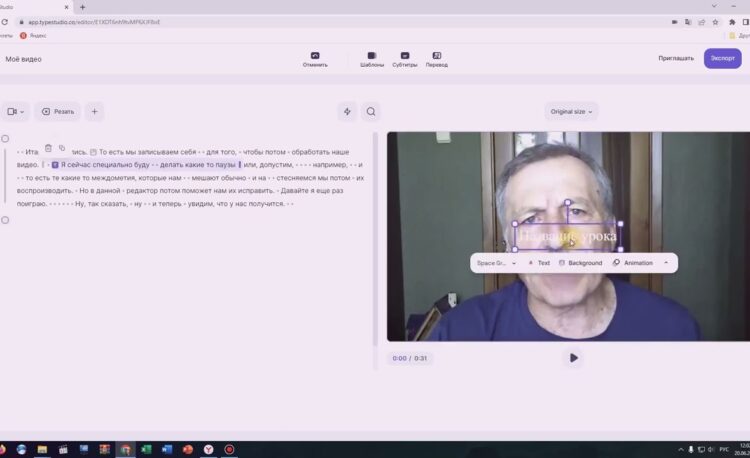Expand the camera recording dropdown
The width and height of the screenshot is (750, 458).
pos(16,112)
